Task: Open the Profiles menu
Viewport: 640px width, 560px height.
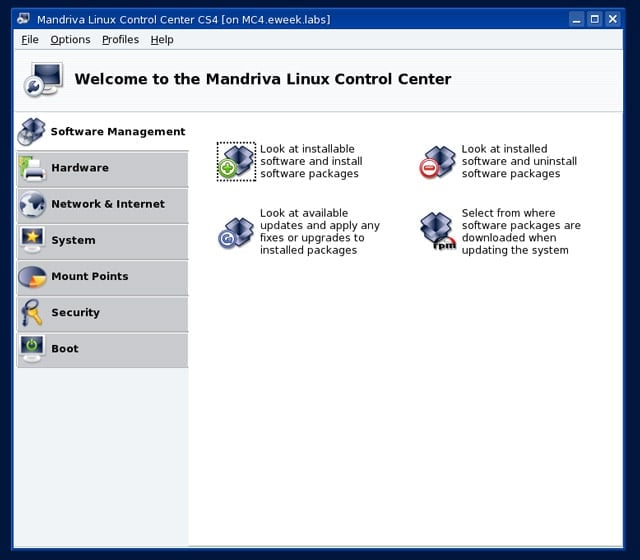Action: pos(120,40)
